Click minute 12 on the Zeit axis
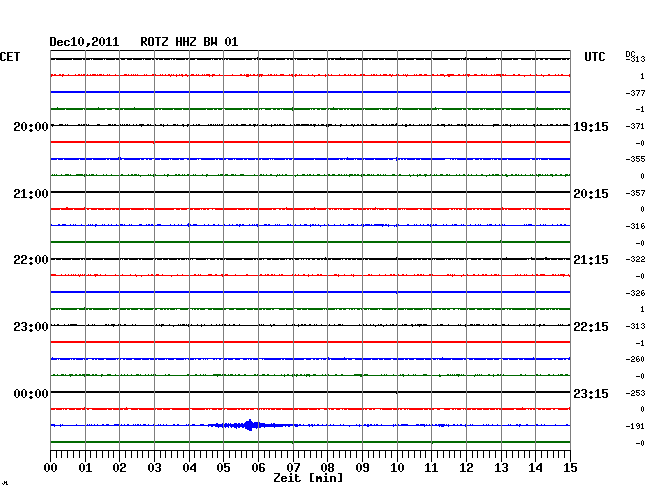 pos(466,468)
